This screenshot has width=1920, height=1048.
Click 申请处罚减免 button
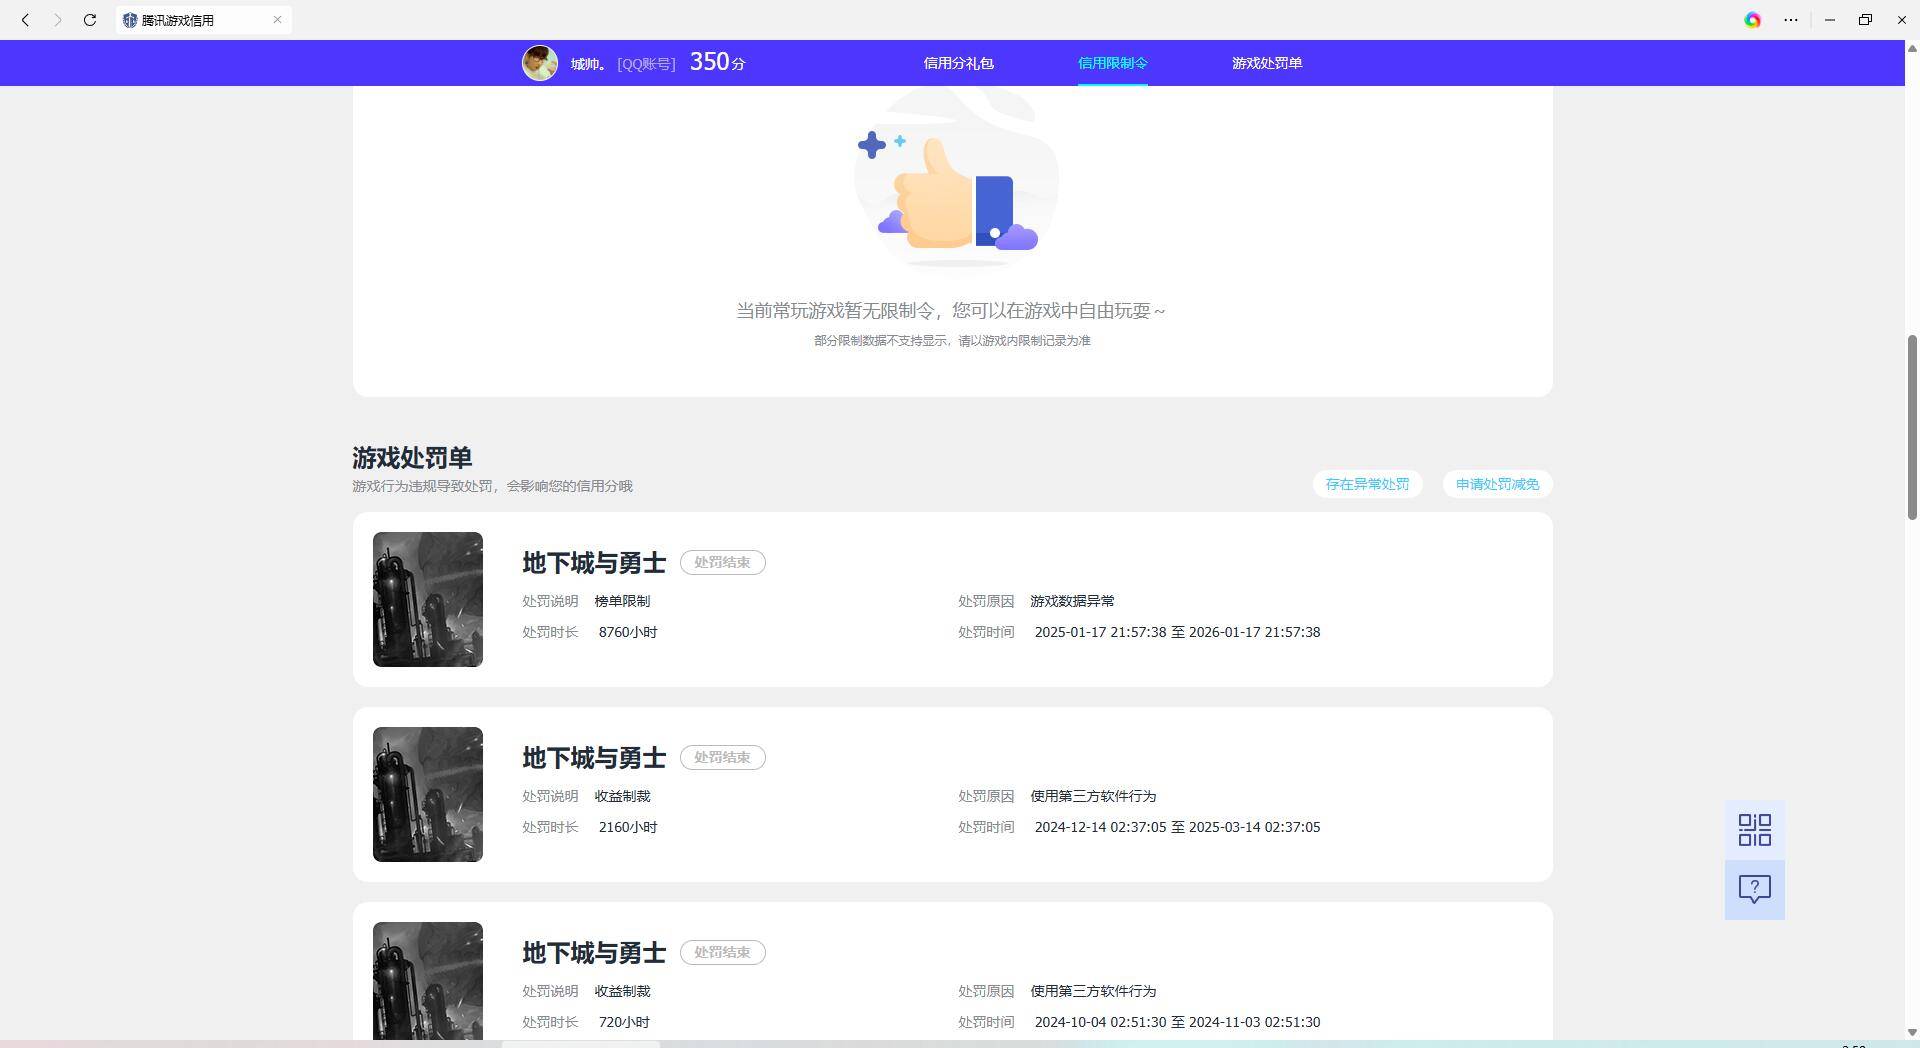click(1497, 484)
